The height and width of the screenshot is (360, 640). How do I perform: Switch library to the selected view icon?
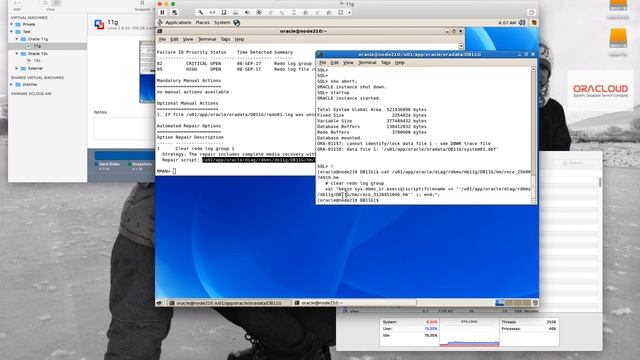pos(57,3)
